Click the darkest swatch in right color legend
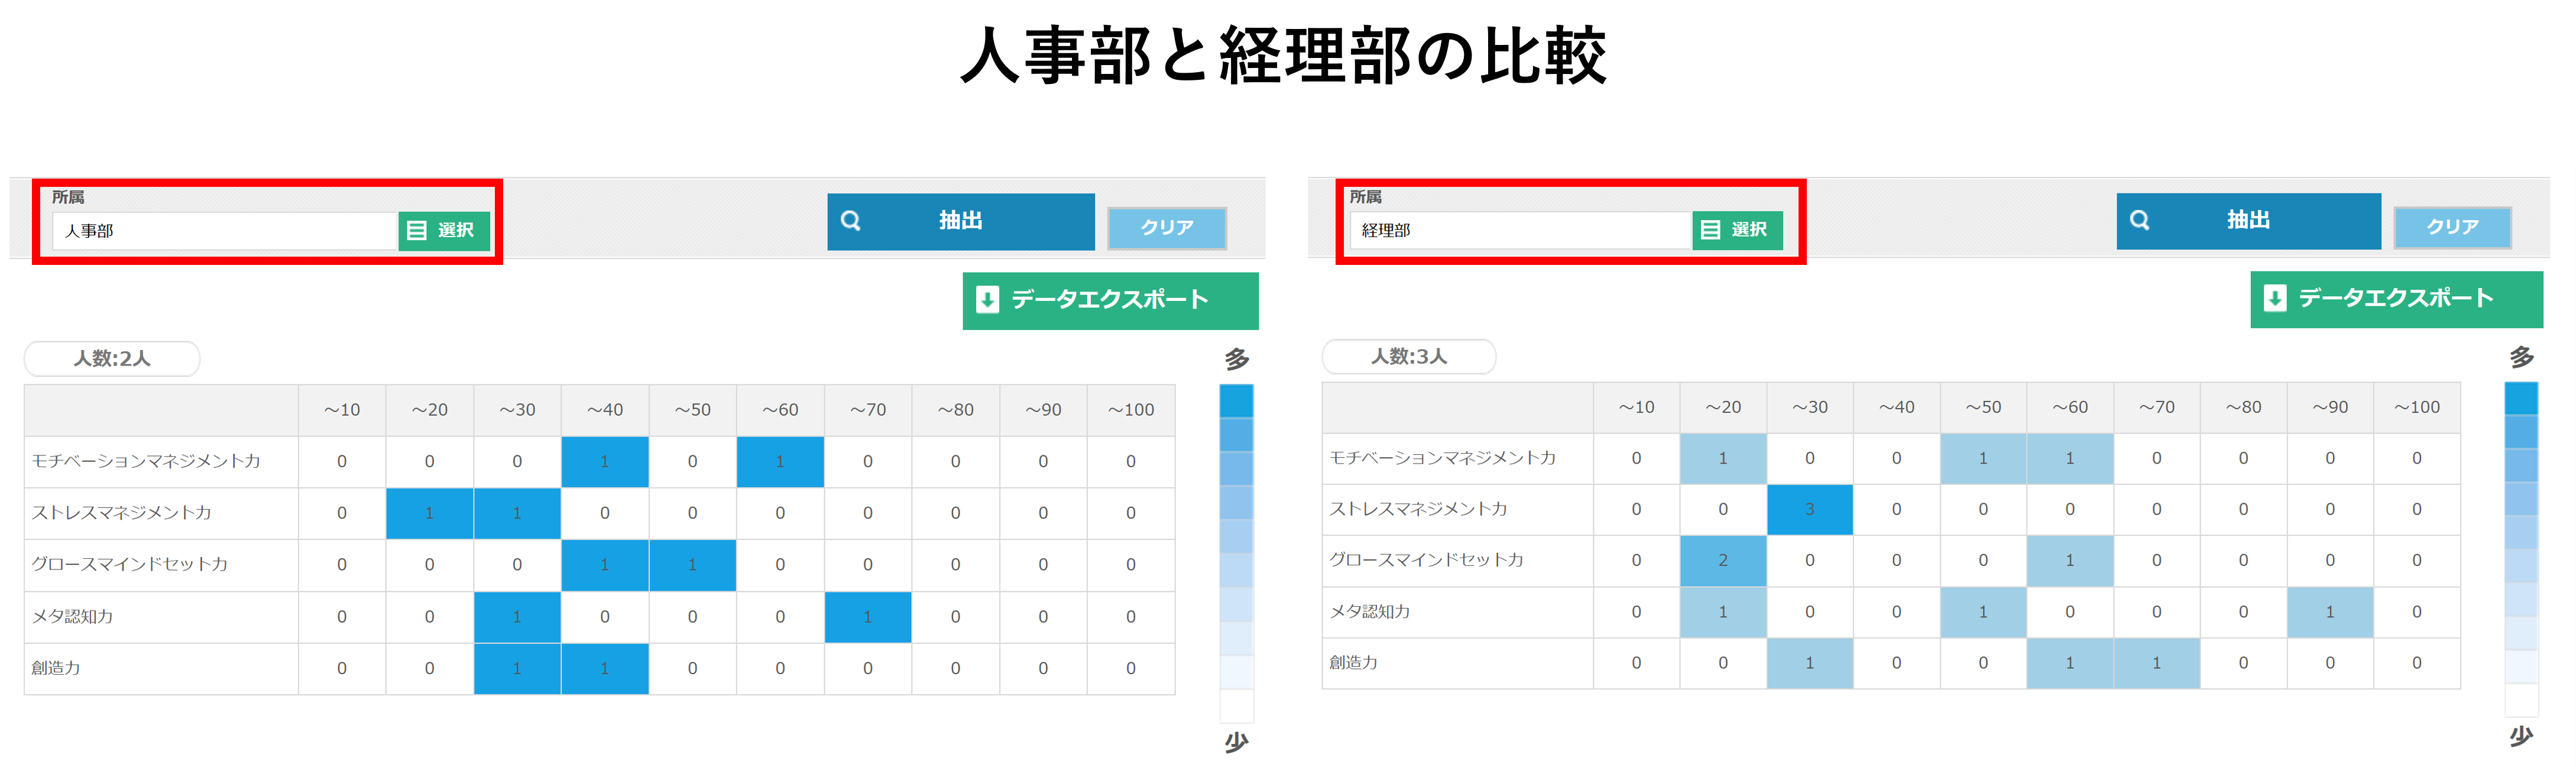This screenshot has width=2576, height=767. coord(2521,398)
